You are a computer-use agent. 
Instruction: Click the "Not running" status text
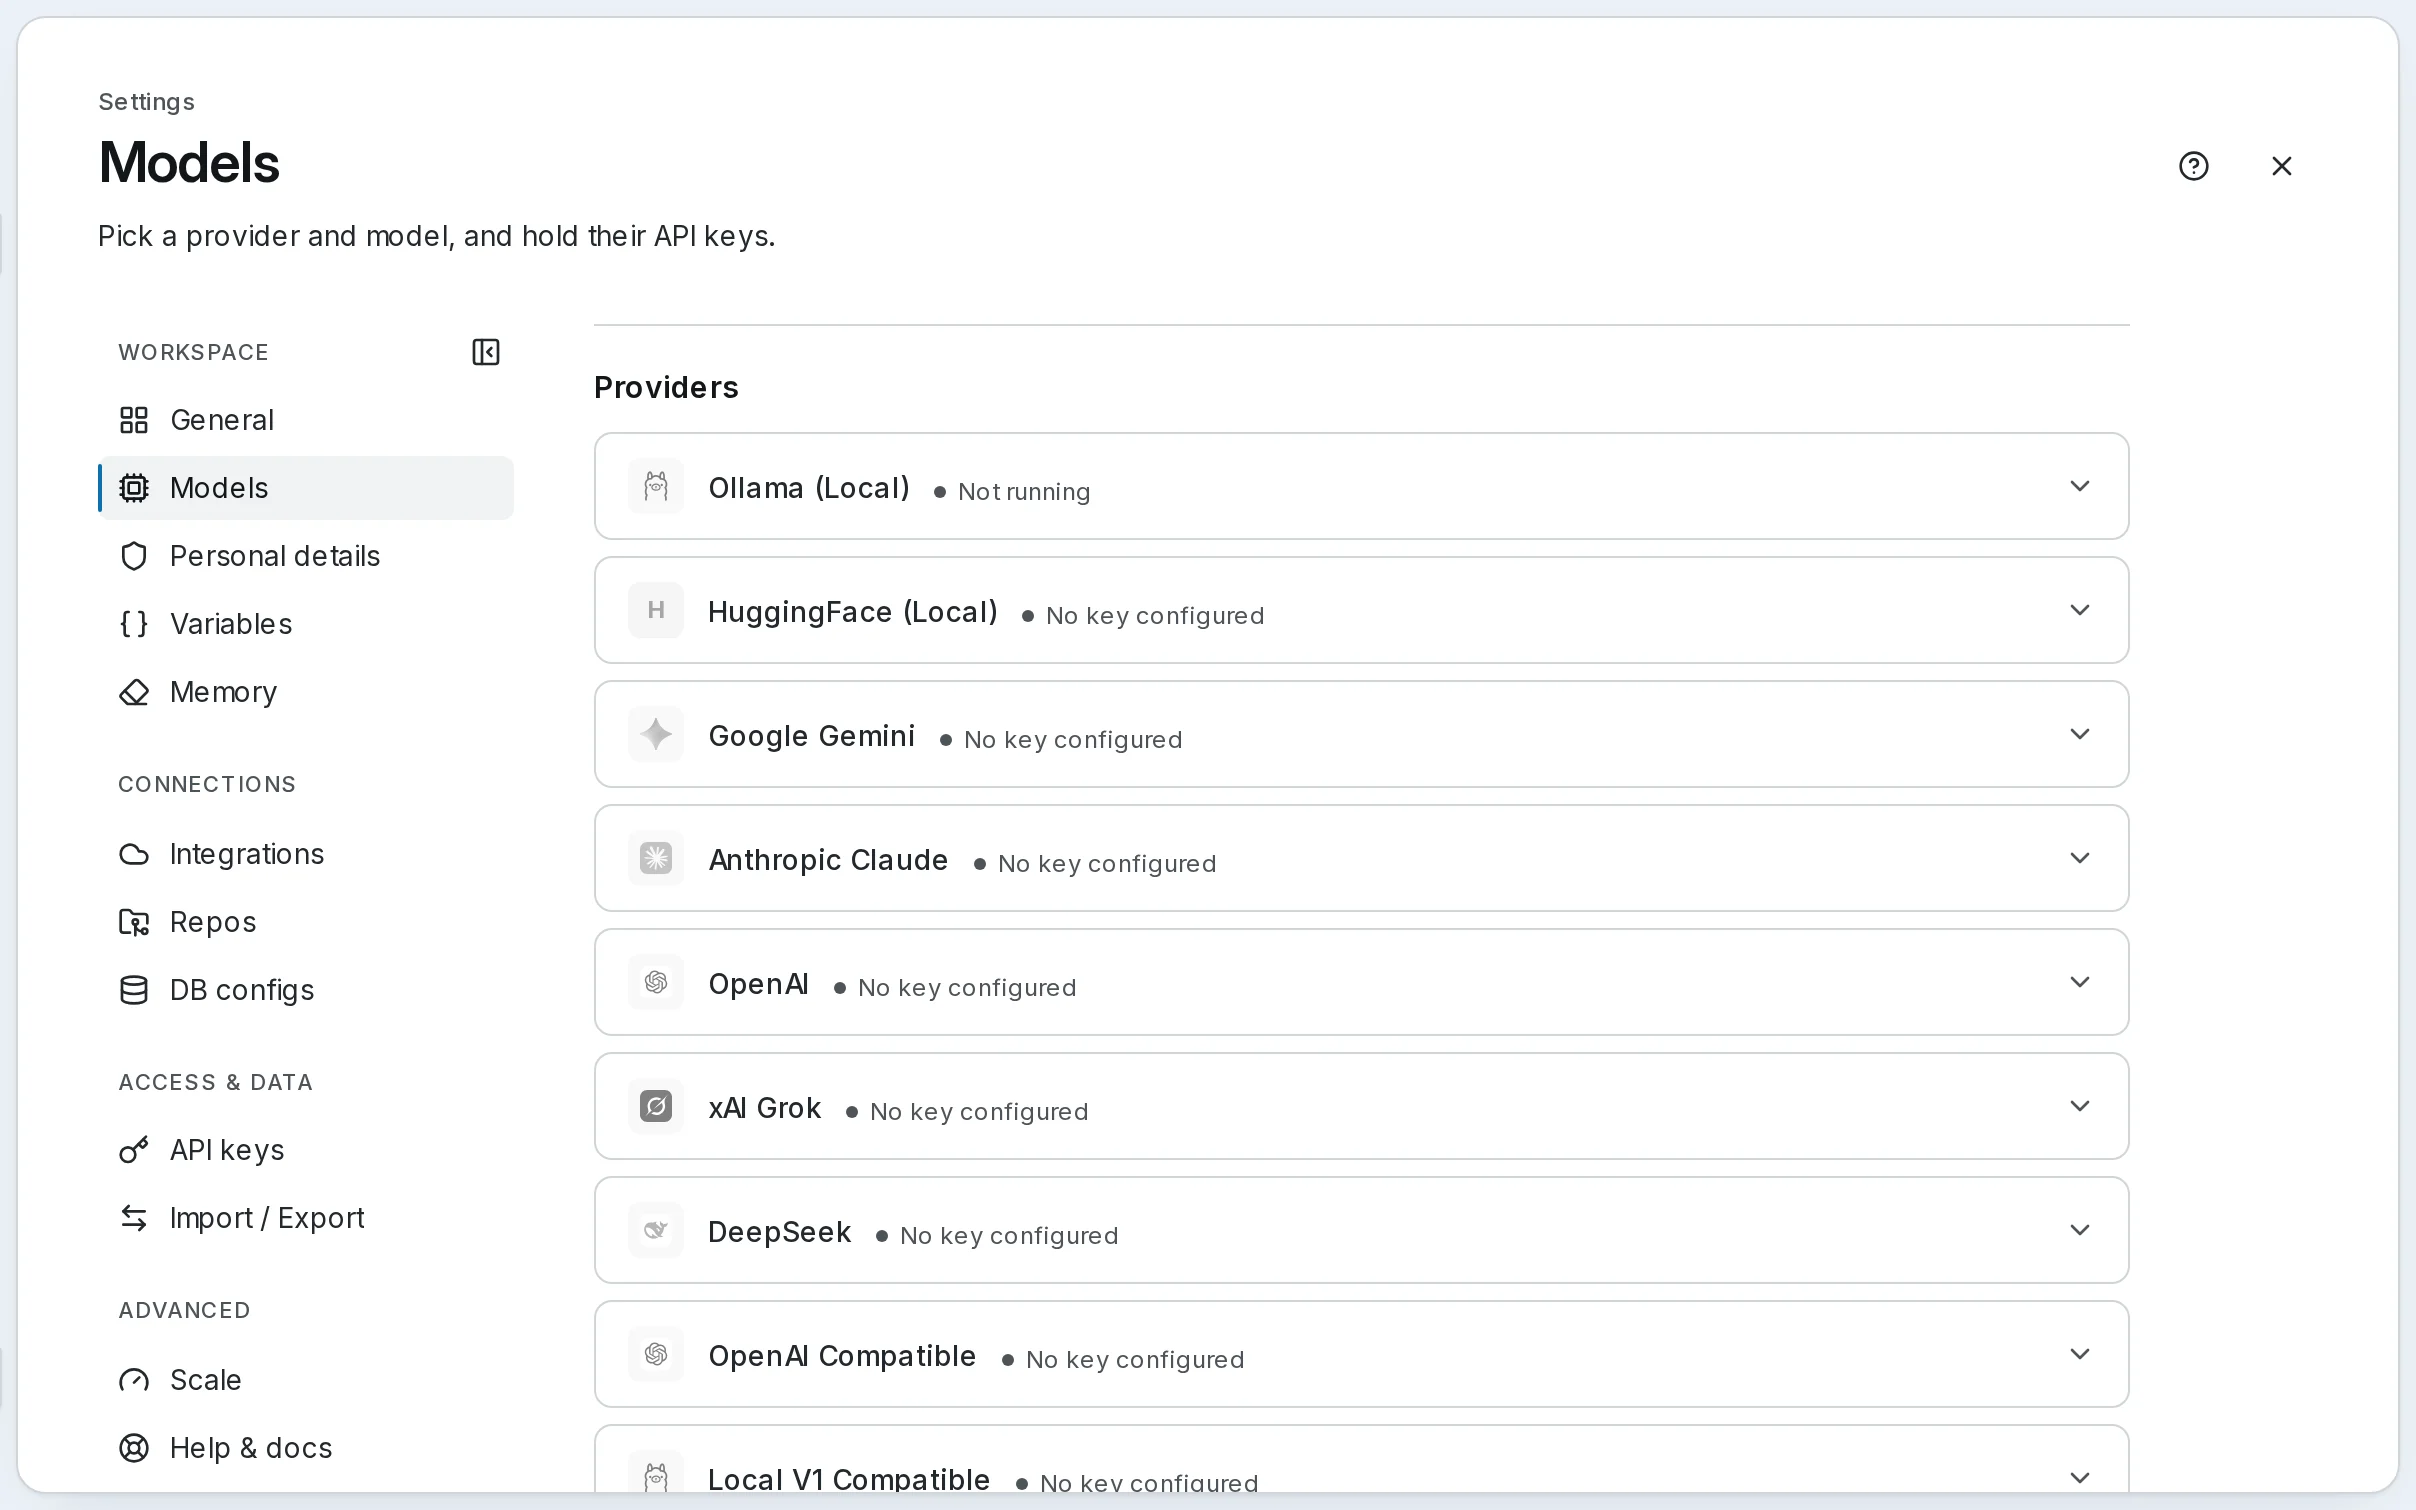coord(1024,492)
